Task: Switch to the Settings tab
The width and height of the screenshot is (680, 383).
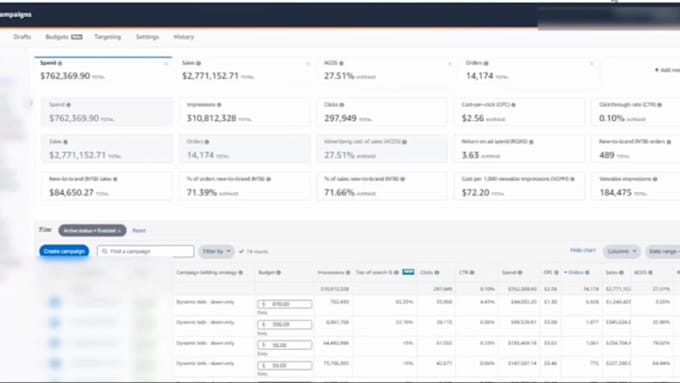Action: click(x=147, y=37)
